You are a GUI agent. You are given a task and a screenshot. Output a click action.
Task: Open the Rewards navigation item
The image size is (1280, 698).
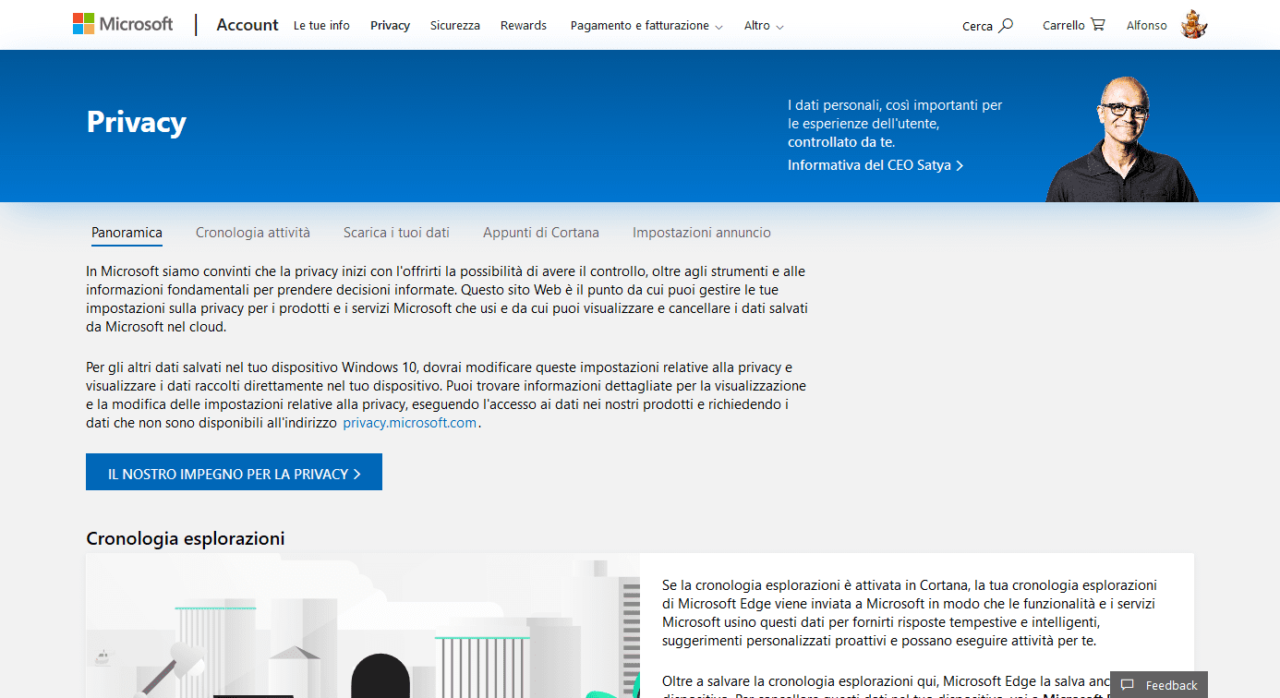523,26
